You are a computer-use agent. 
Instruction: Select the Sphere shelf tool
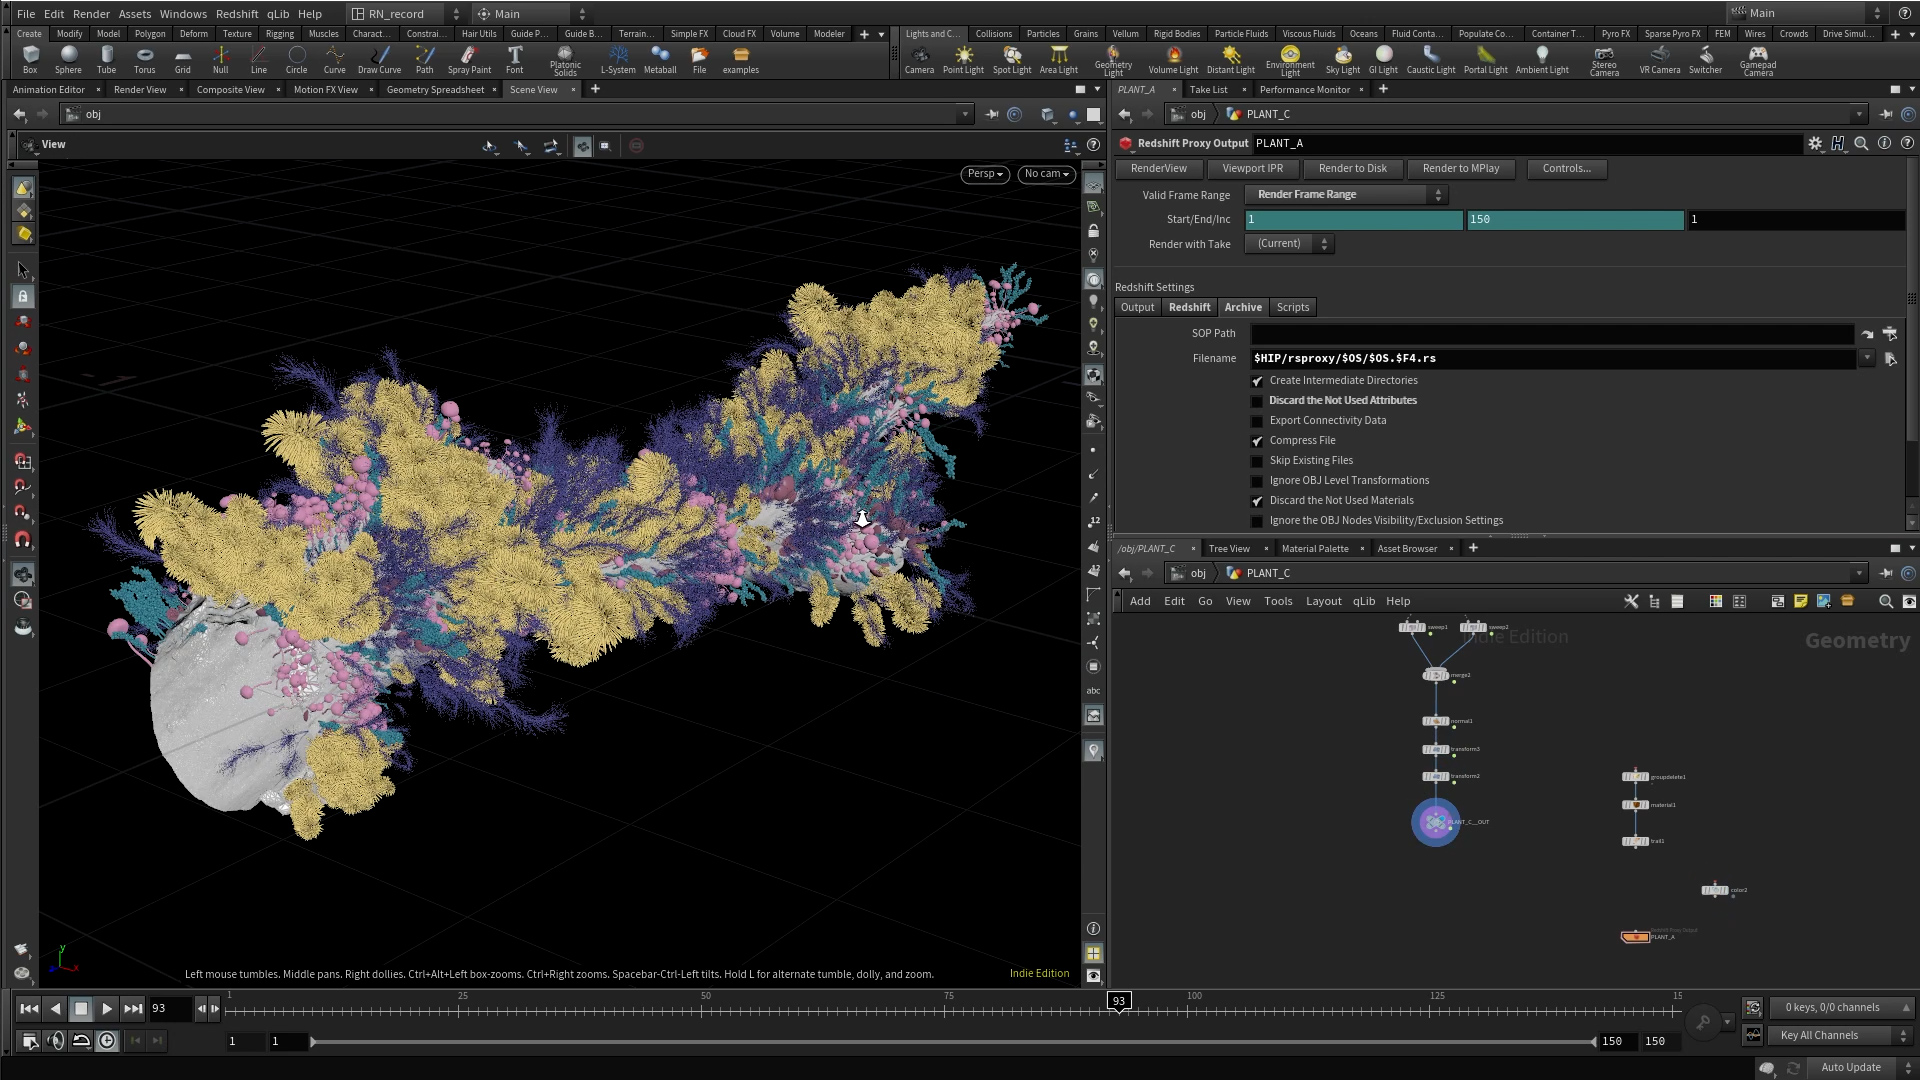click(x=68, y=59)
